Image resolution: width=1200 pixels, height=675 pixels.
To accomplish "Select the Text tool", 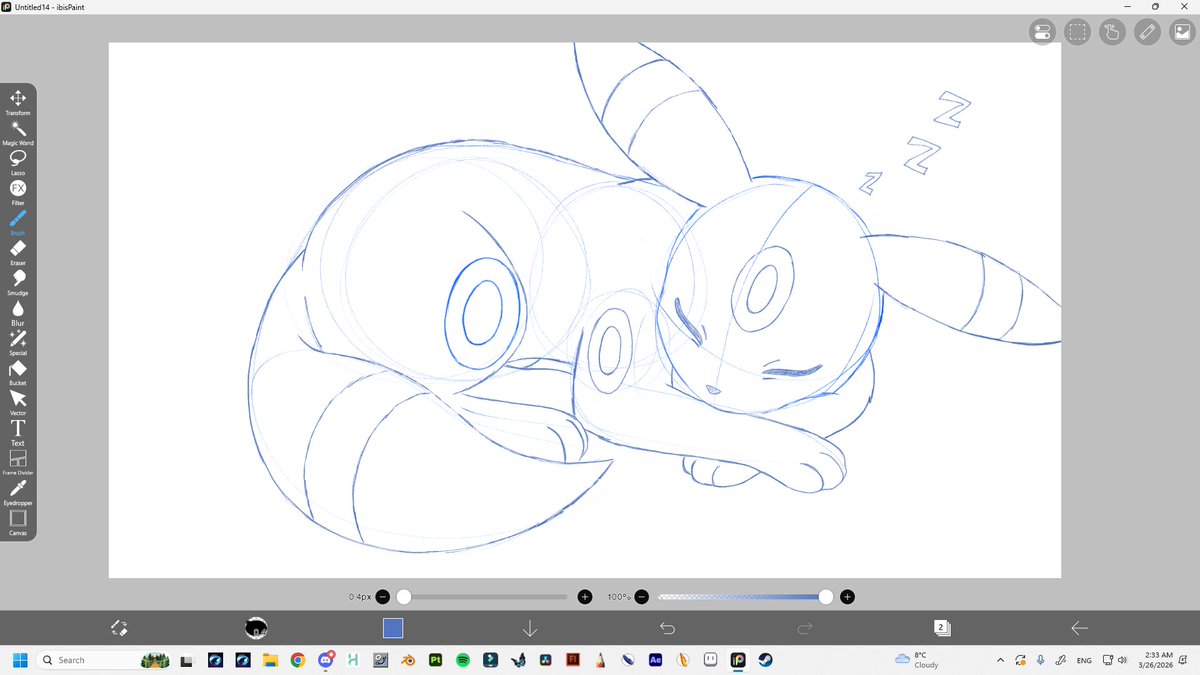I will point(17,428).
